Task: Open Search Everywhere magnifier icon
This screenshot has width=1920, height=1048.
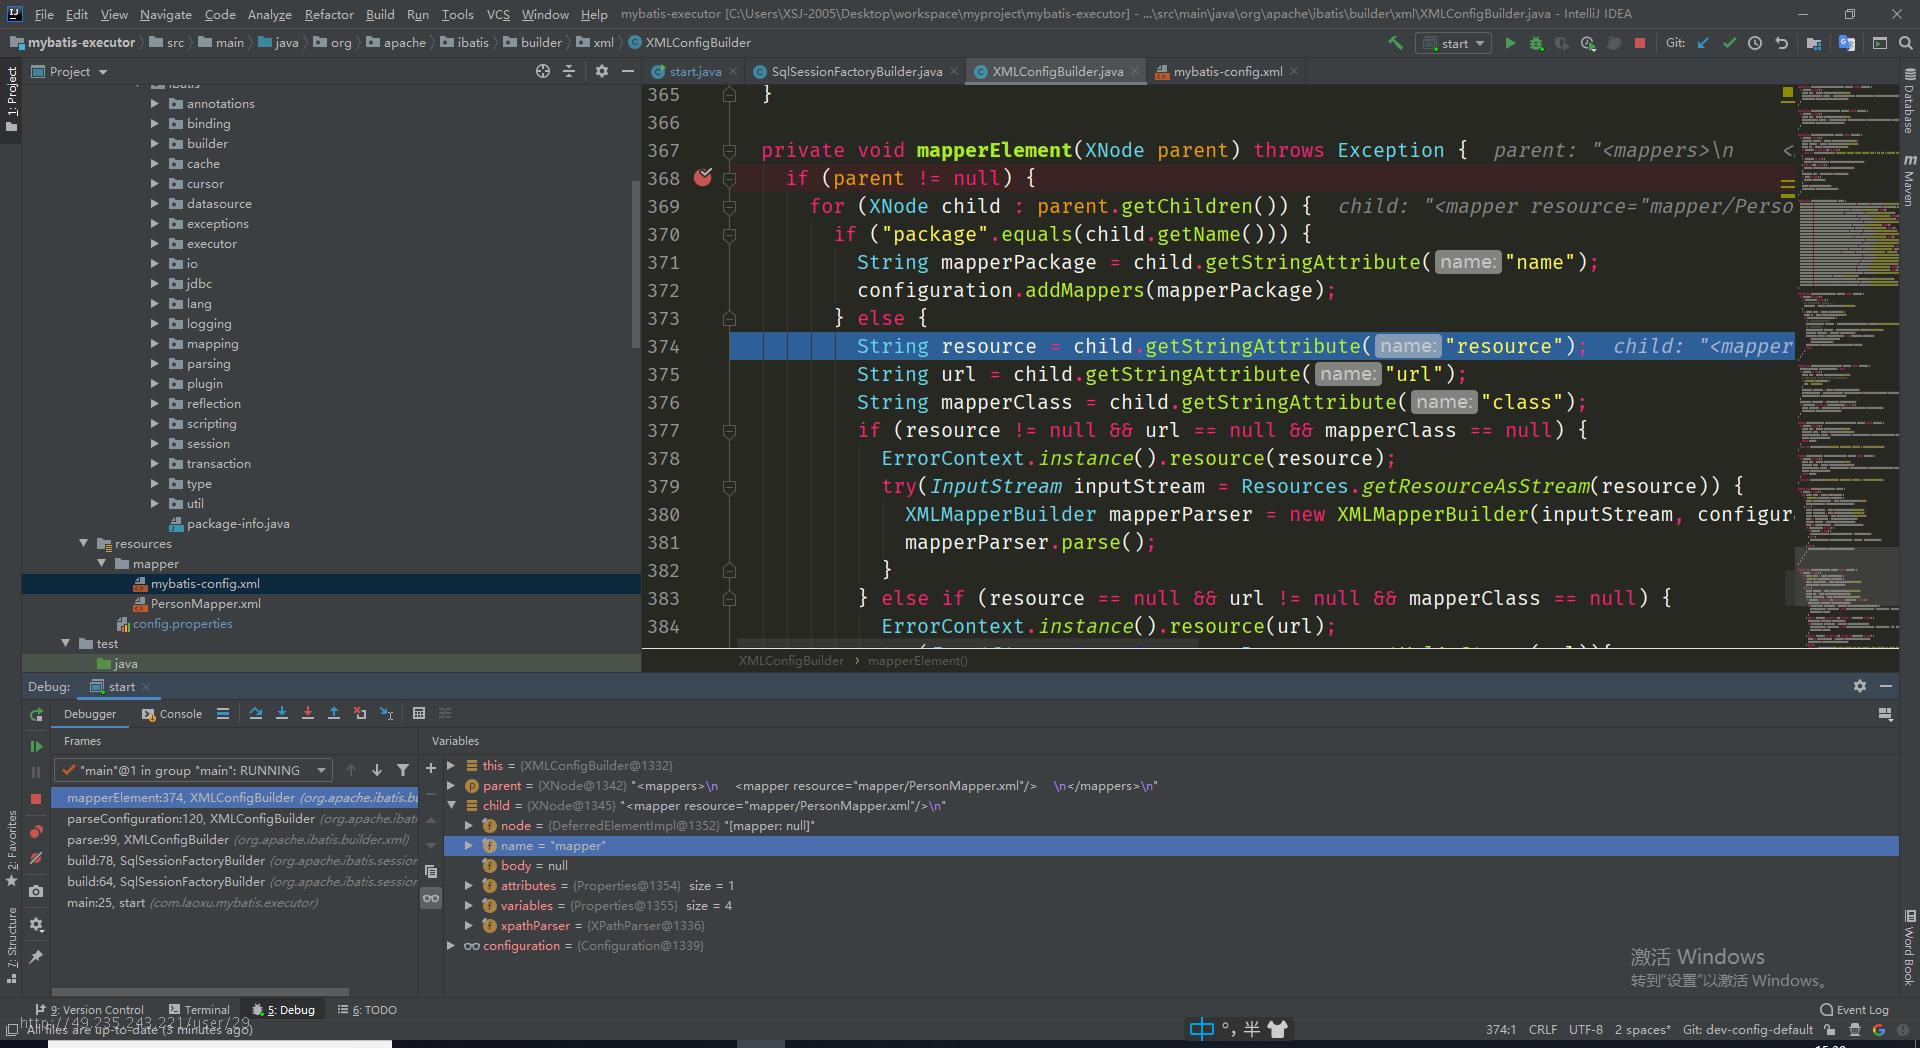Action: pos(1905,43)
